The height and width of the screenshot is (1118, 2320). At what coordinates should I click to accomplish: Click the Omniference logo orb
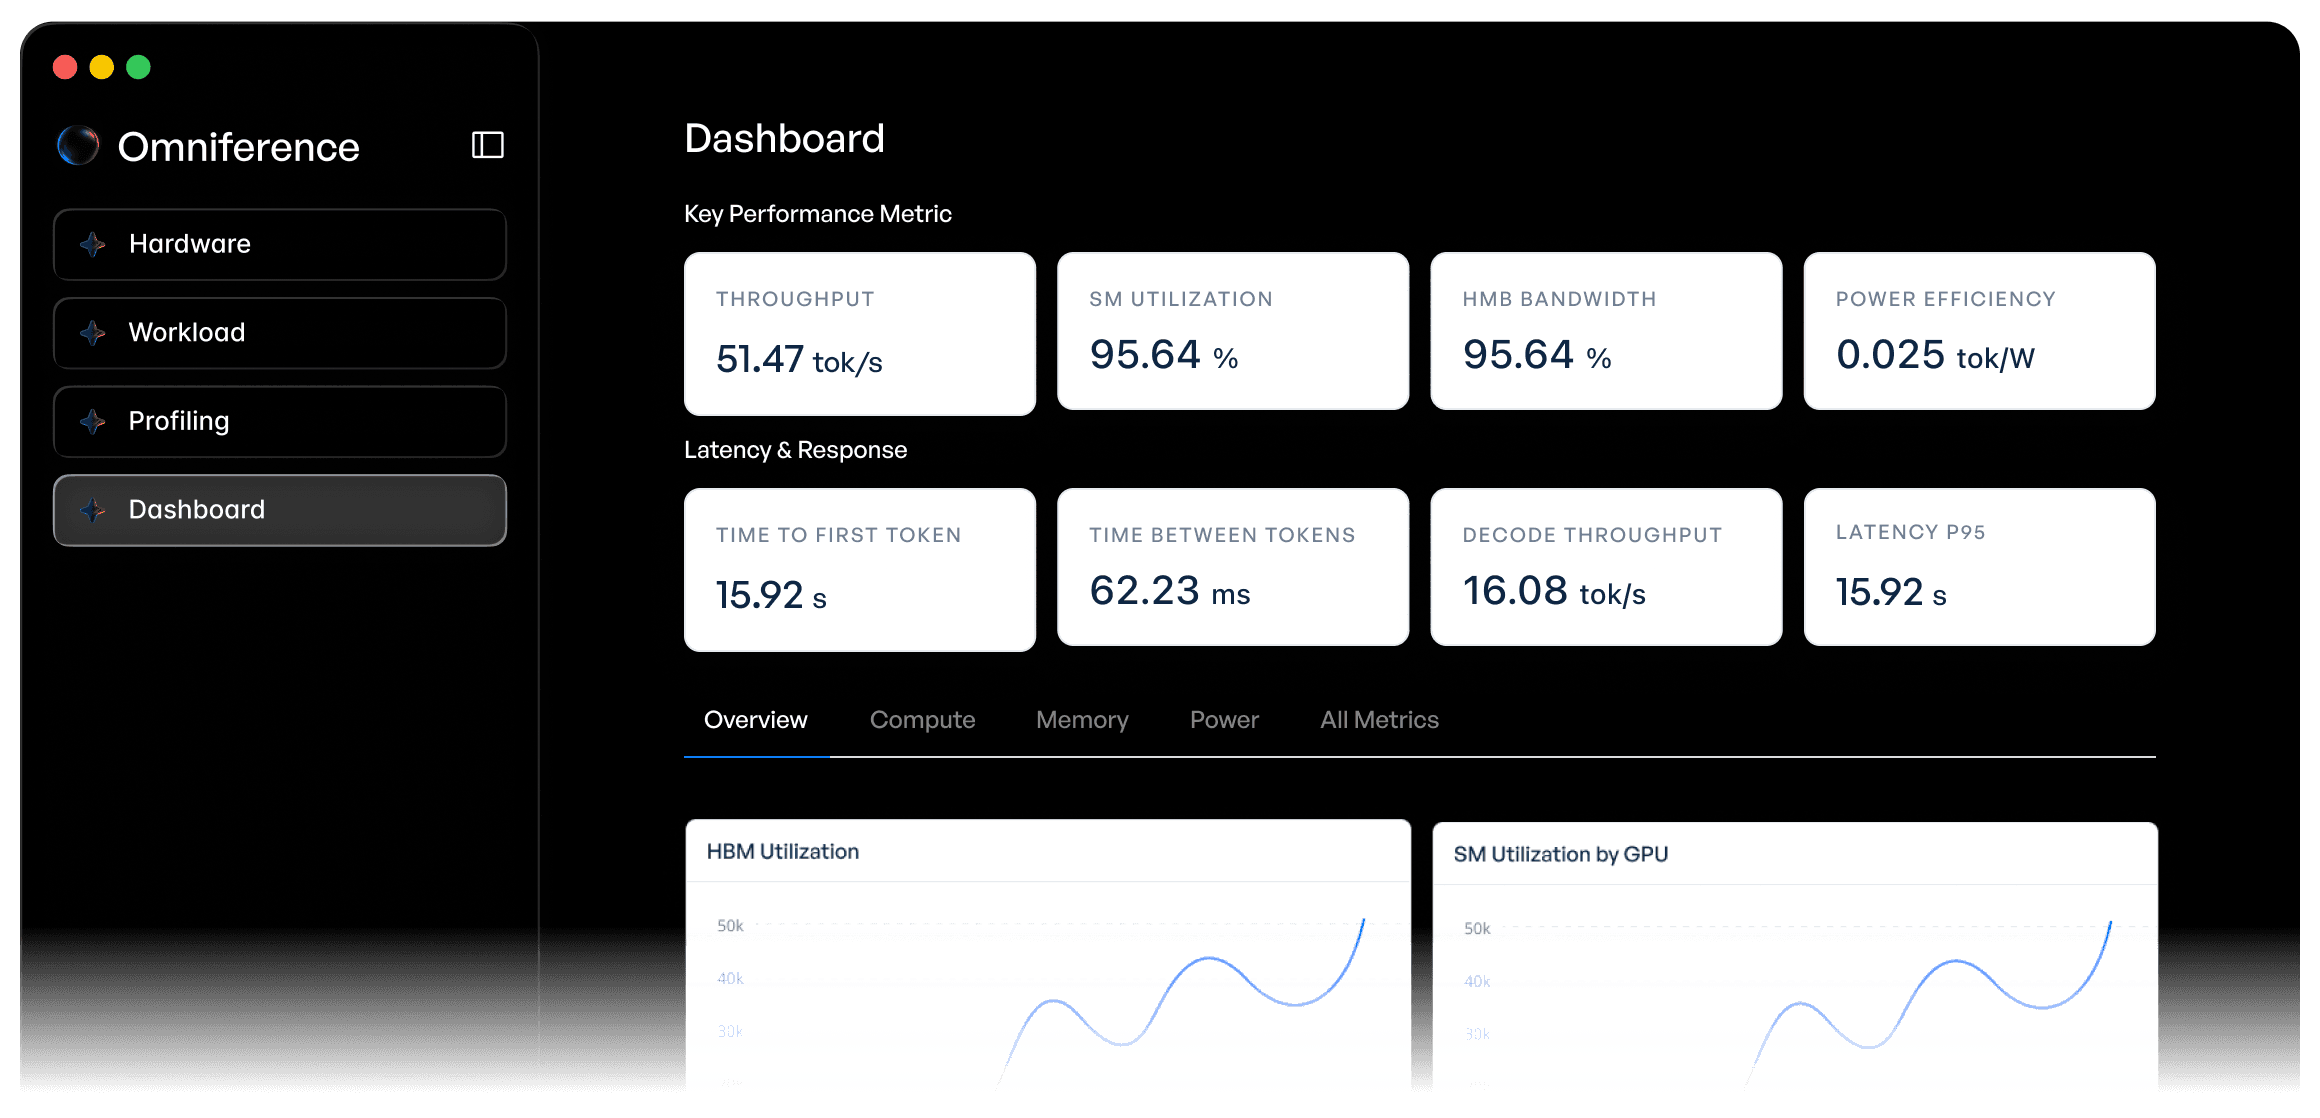78,146
